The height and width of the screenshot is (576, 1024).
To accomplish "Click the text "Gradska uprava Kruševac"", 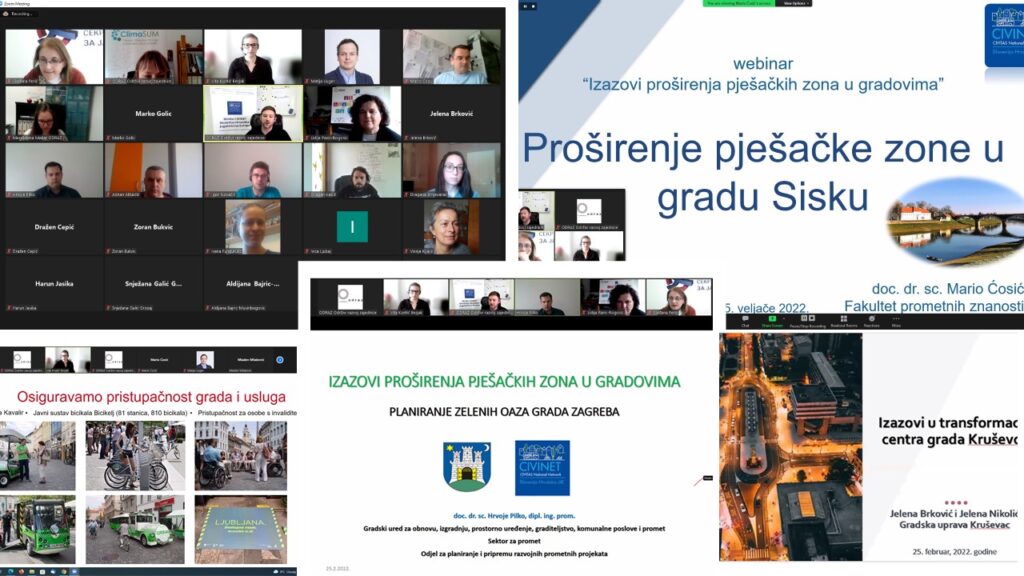I will point(954,525).
